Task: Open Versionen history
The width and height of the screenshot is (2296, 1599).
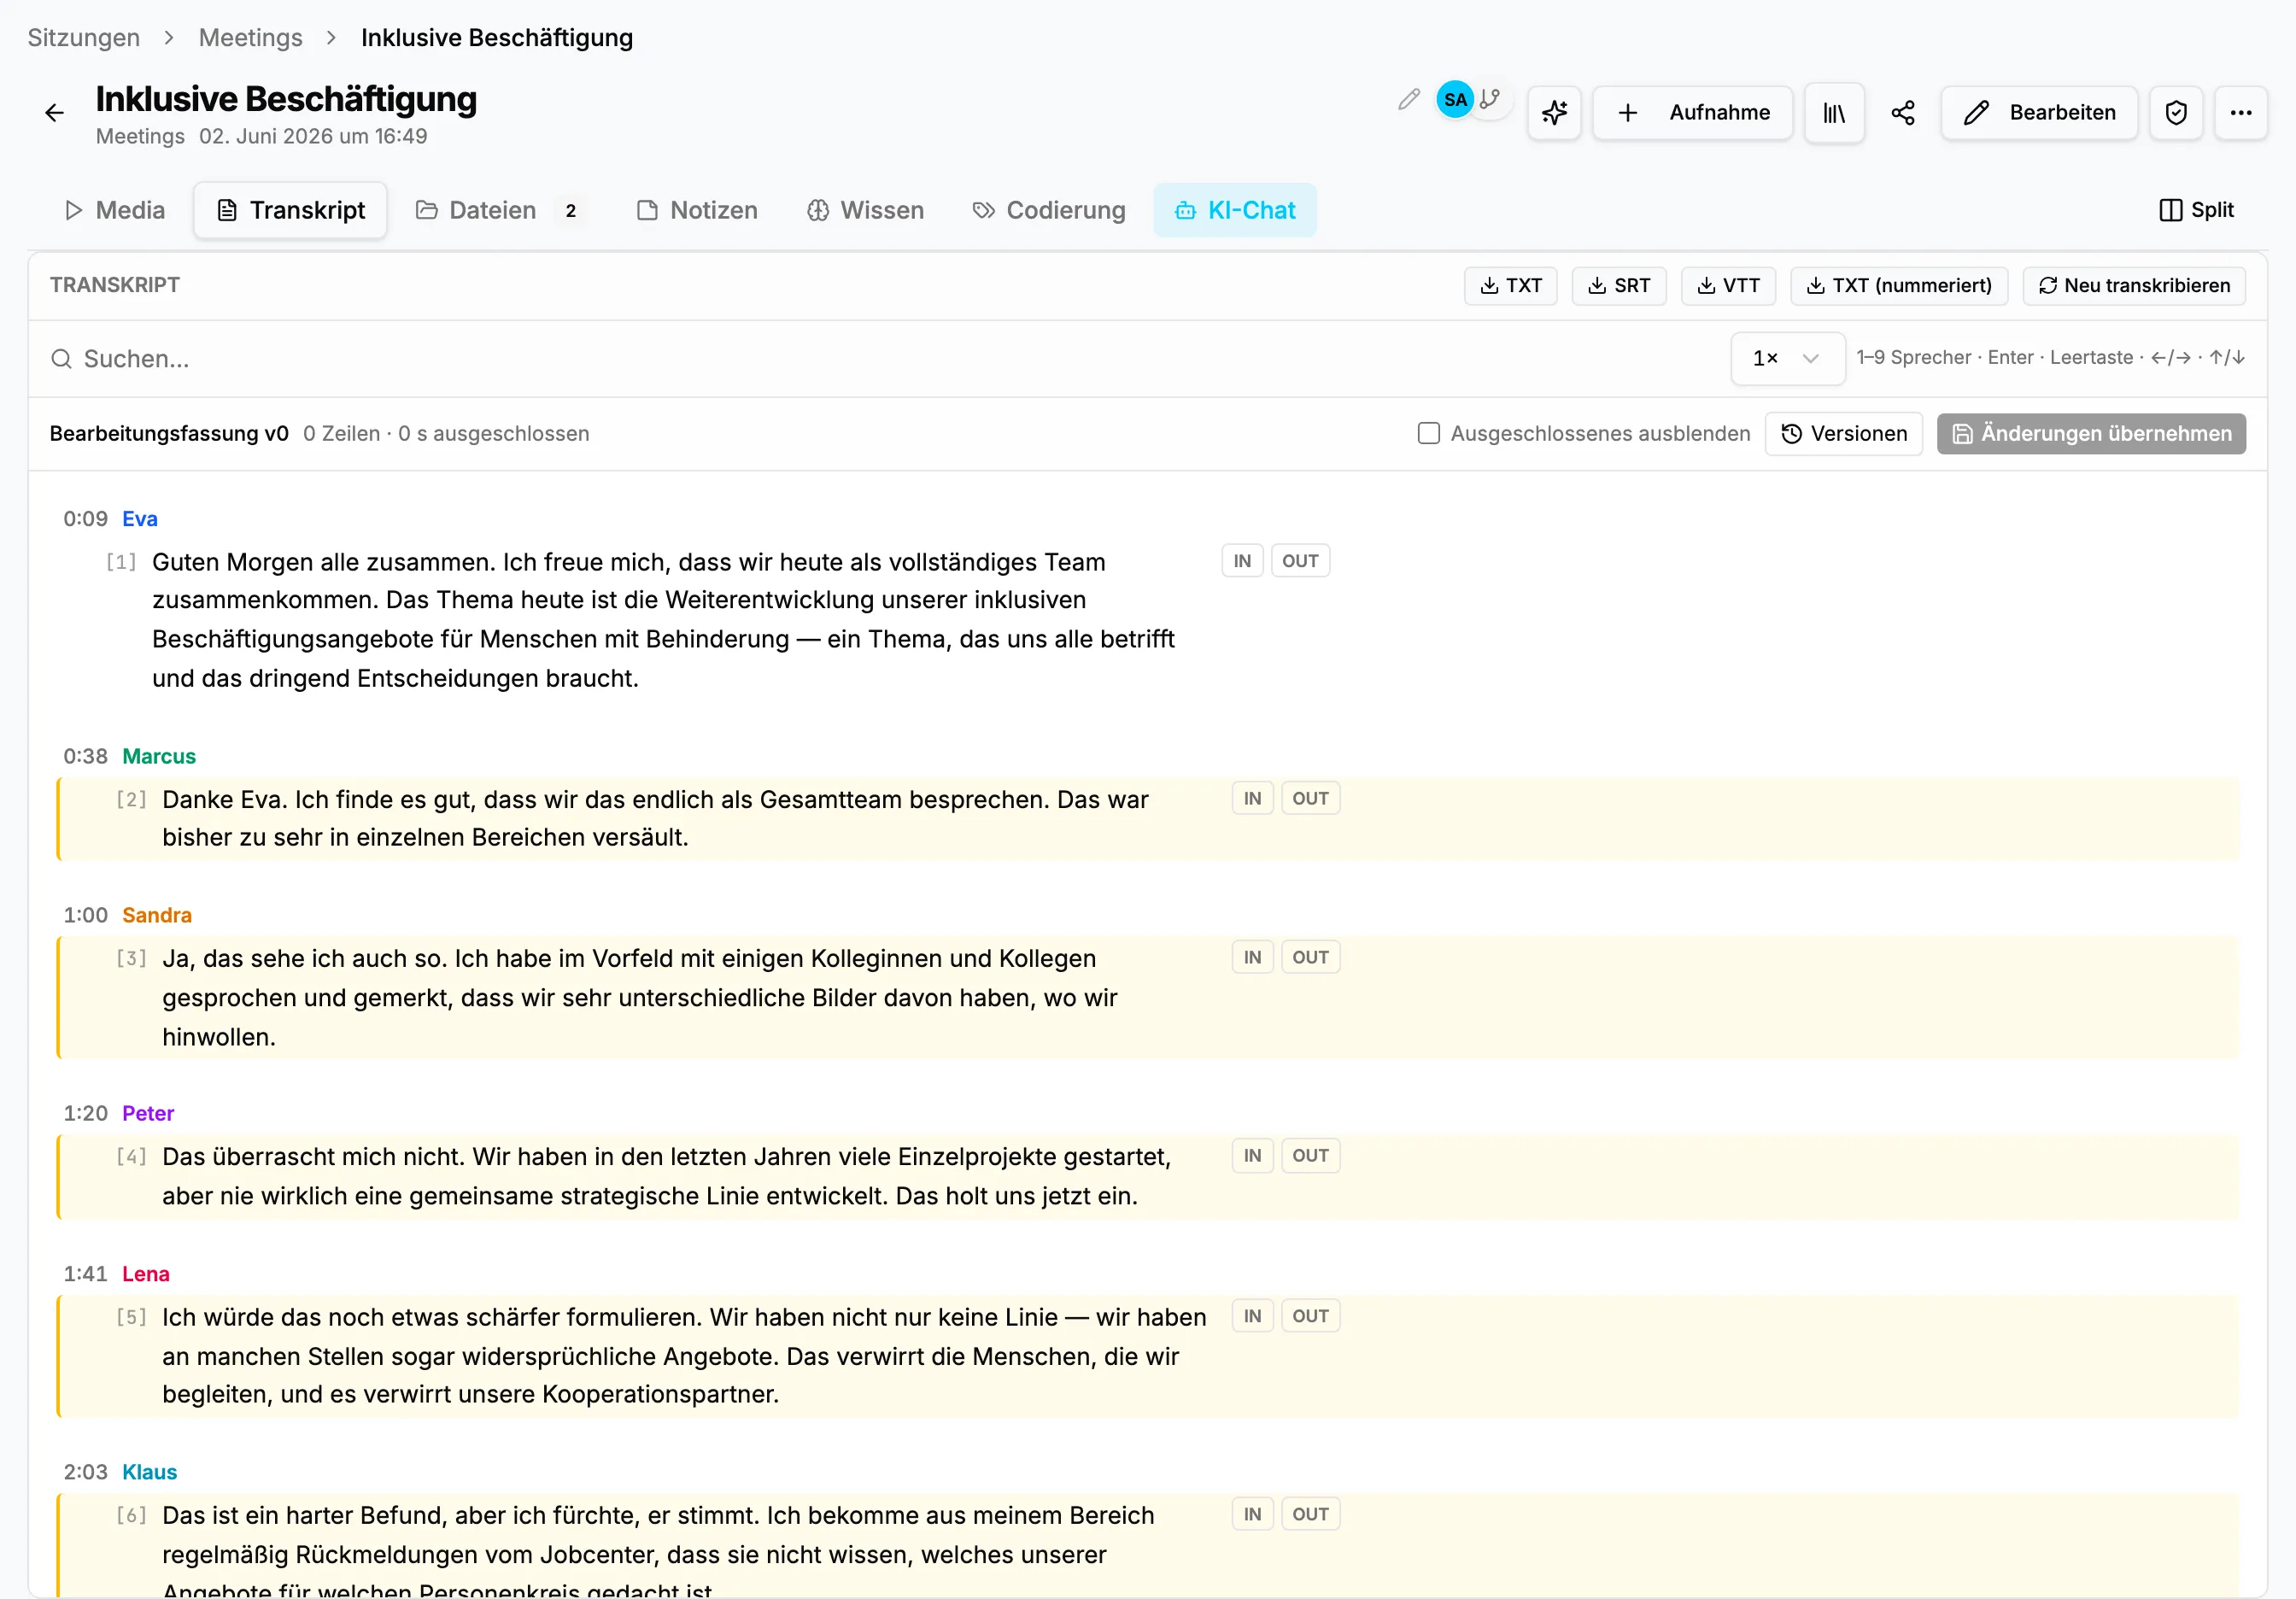Action: click(x=1843, y=434)
